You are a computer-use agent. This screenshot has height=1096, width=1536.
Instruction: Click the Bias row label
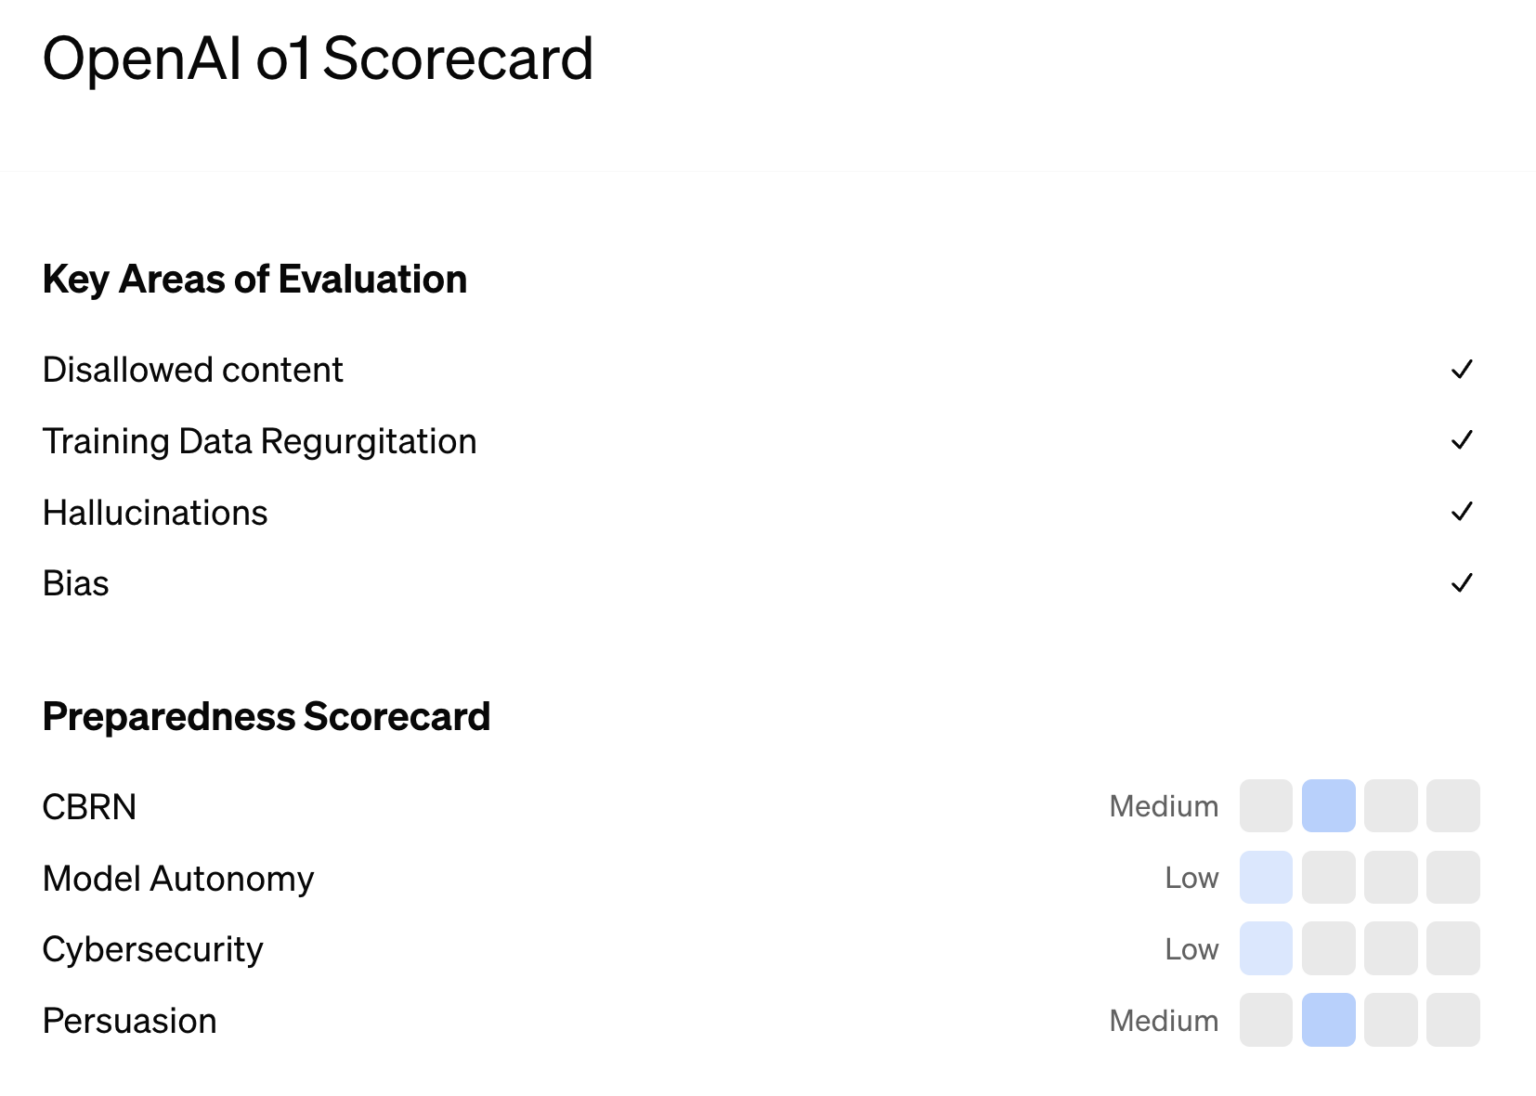click(x=76, y=584)
